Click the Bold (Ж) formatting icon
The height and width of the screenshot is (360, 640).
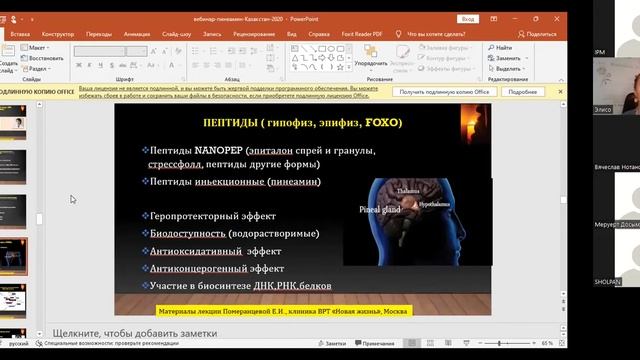pyautogui.click(x=79, y=65)
